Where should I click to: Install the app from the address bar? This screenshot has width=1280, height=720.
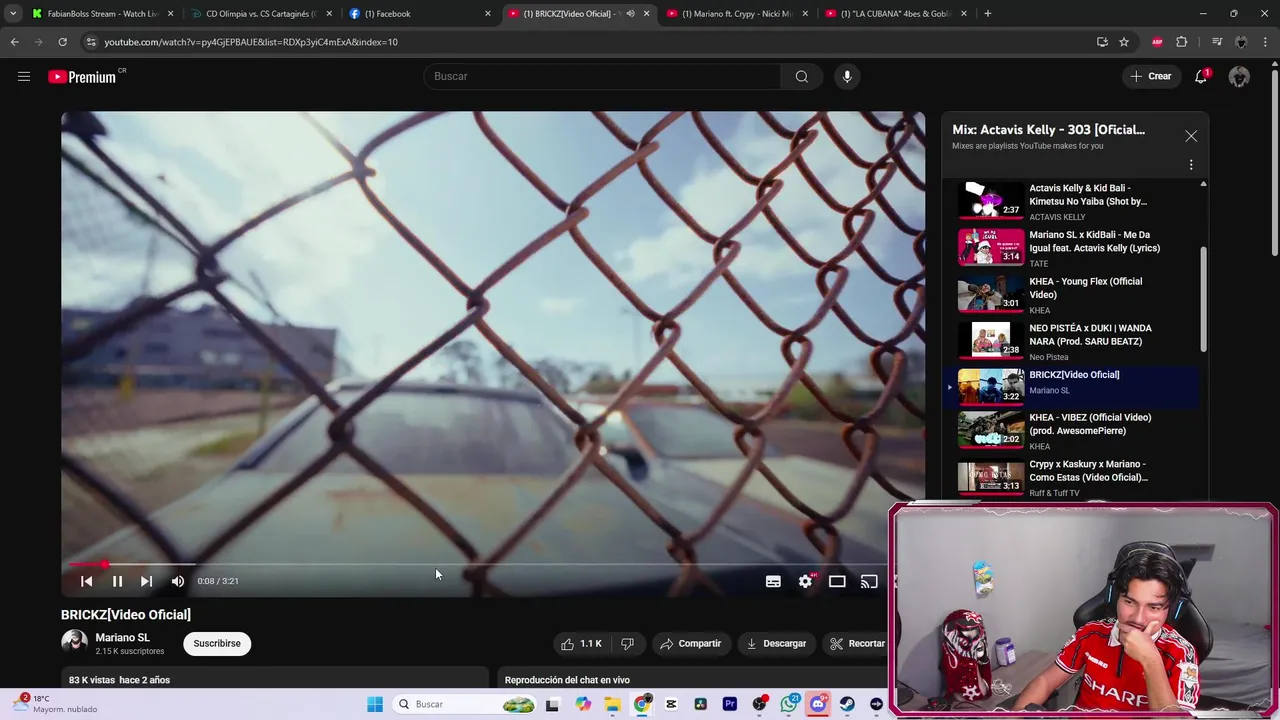(1102, 42)
